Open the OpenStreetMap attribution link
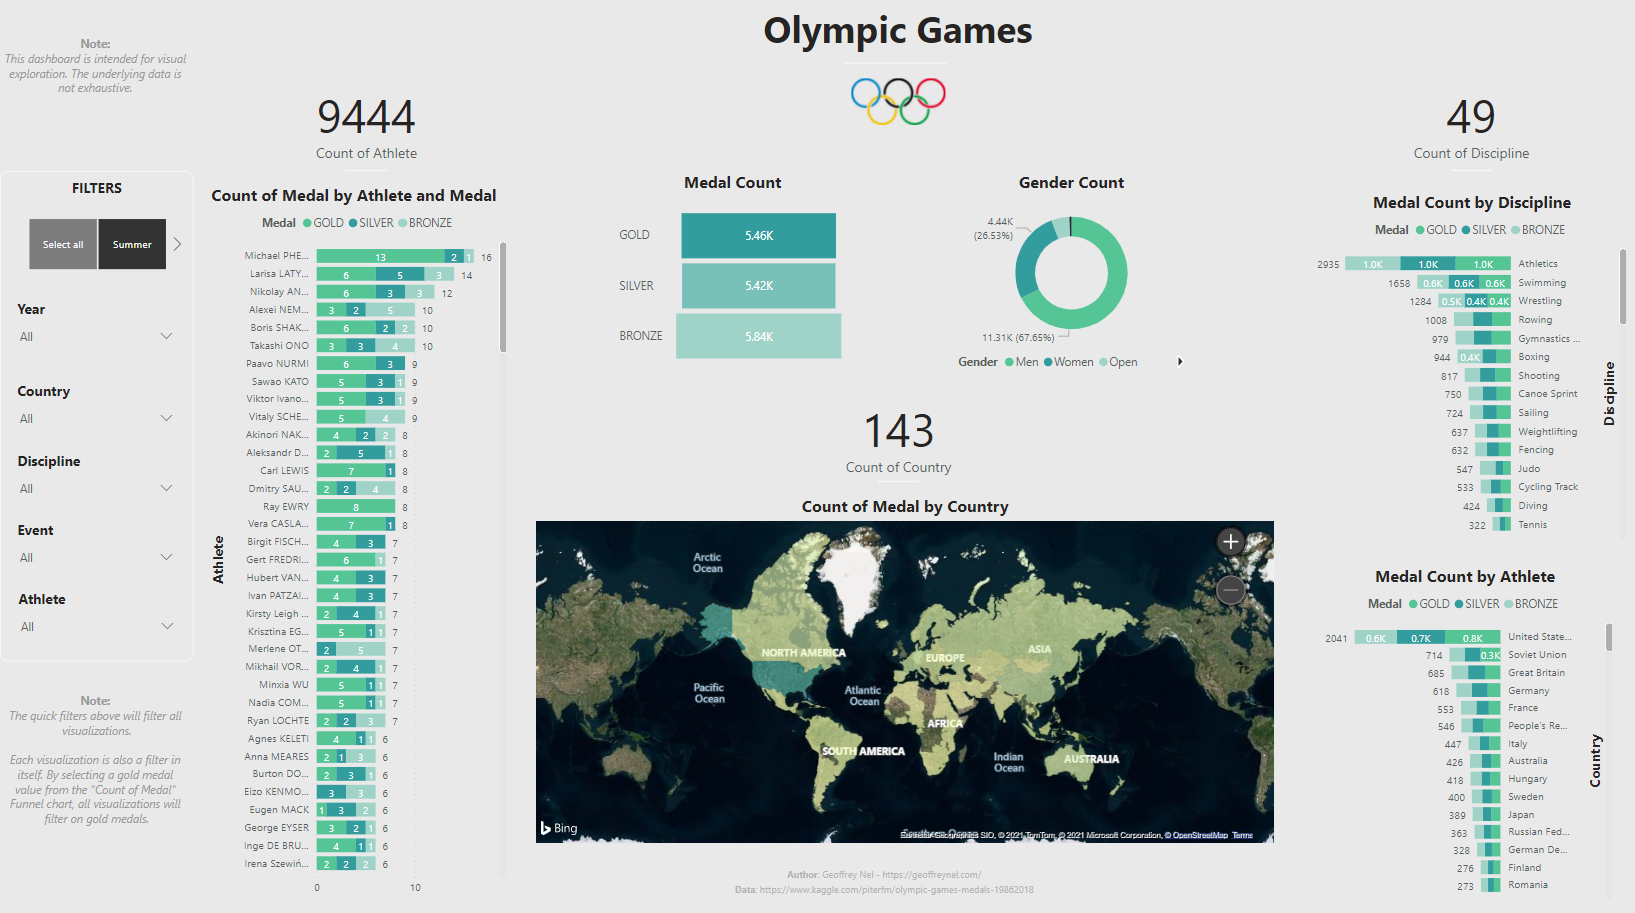Image resolution: width=1635 pixels, height=913 pixels. point(1199,835)
